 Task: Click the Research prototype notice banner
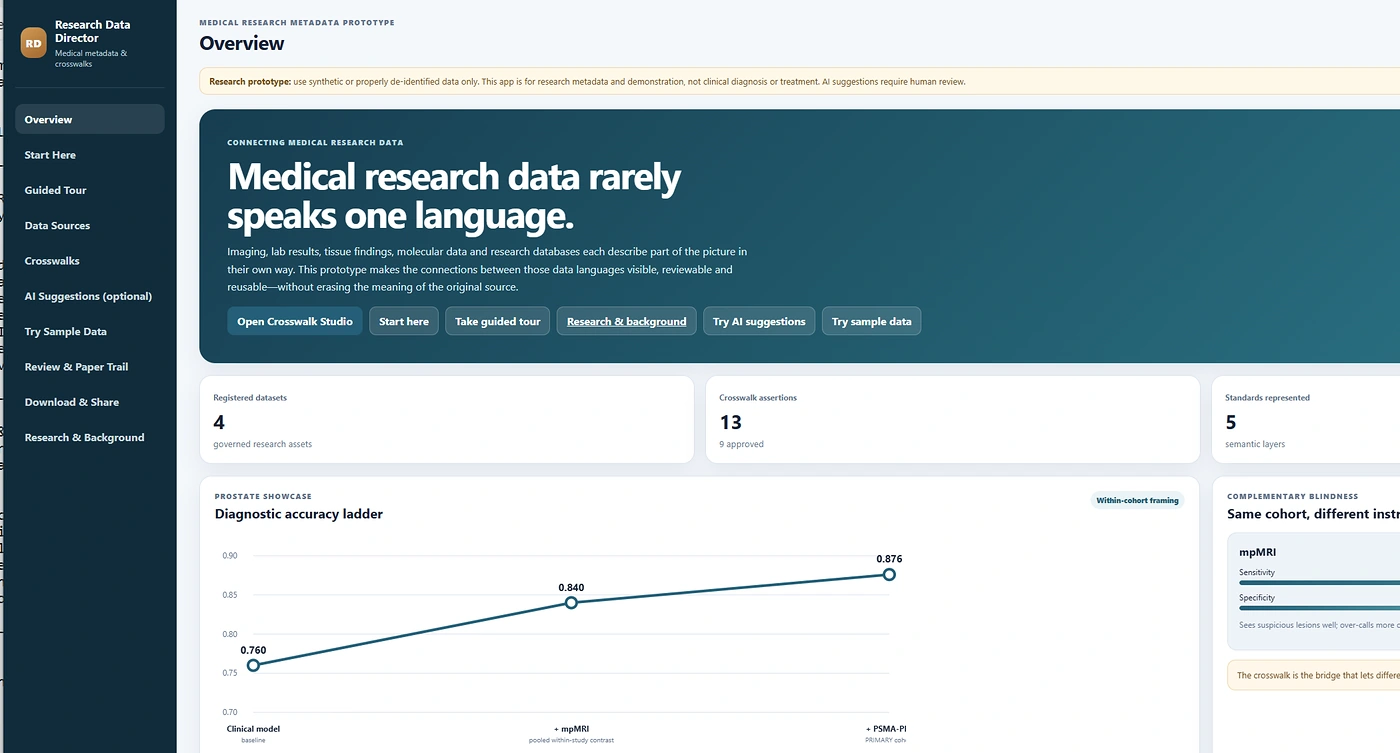(800, 82)
